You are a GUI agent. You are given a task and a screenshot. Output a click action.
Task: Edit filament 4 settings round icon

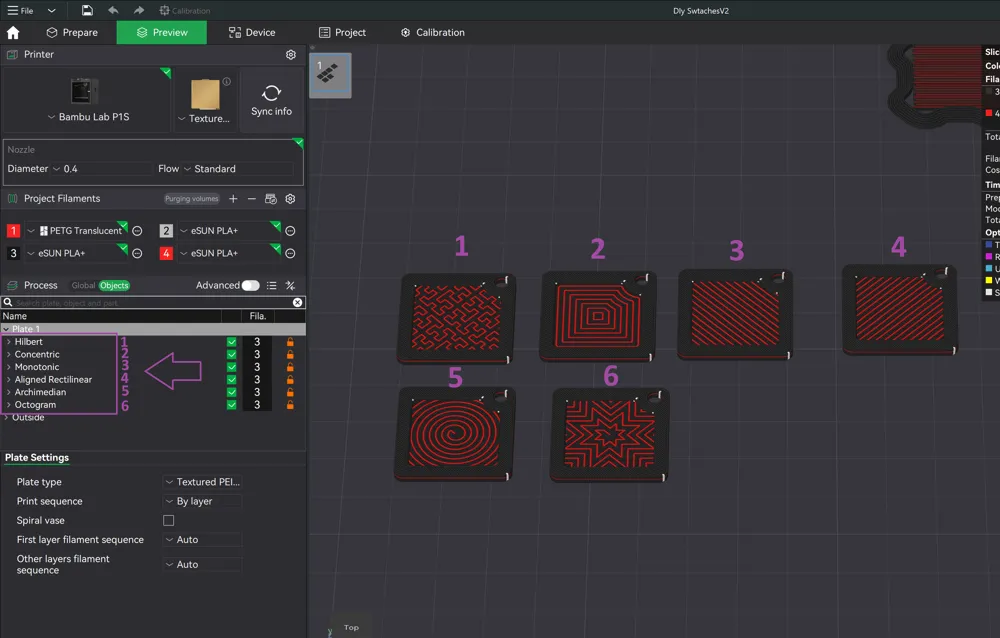click(x=290, y=253)
